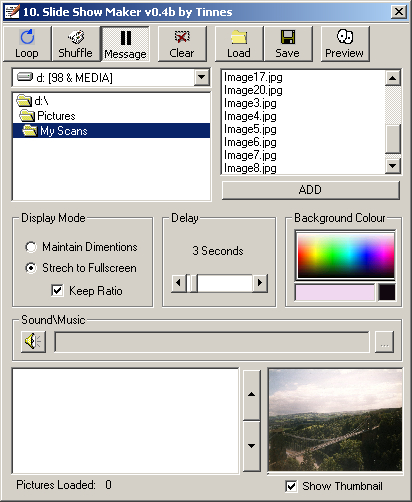Move selected picture down in list
This screenshot has height=502, width=412.
tap(252, 446)
